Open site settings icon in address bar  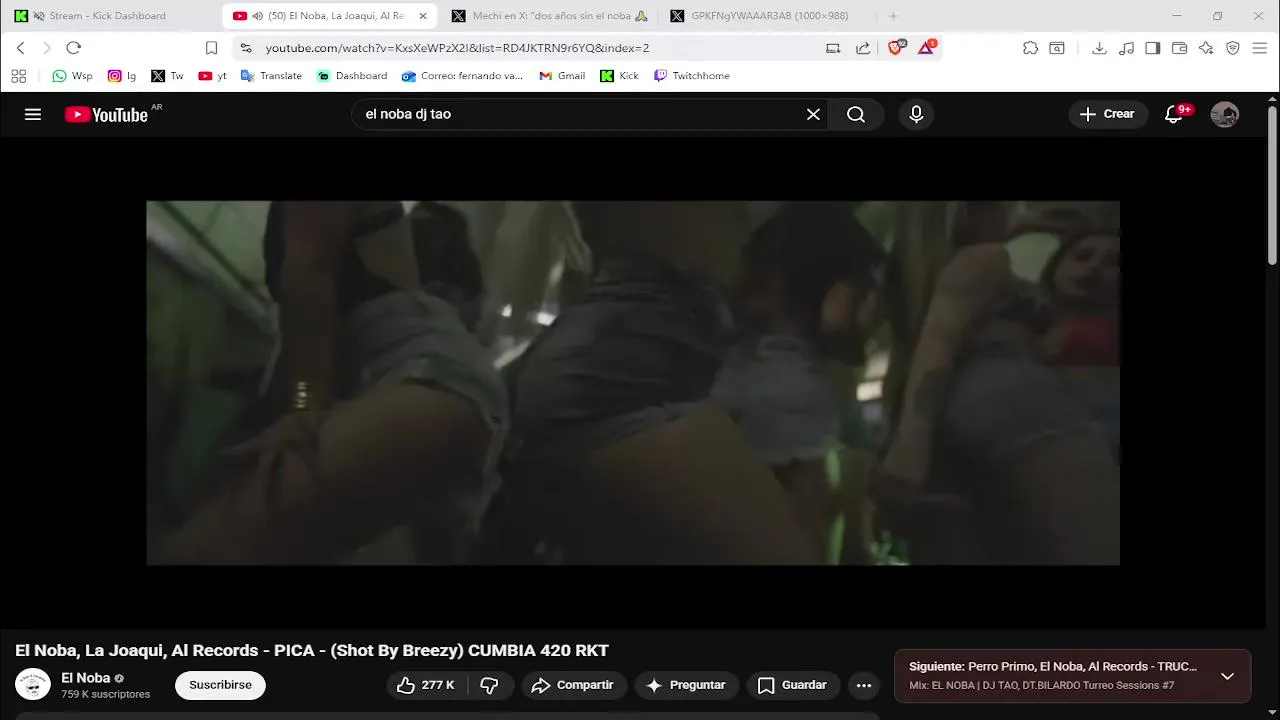[x=246, y=48]
